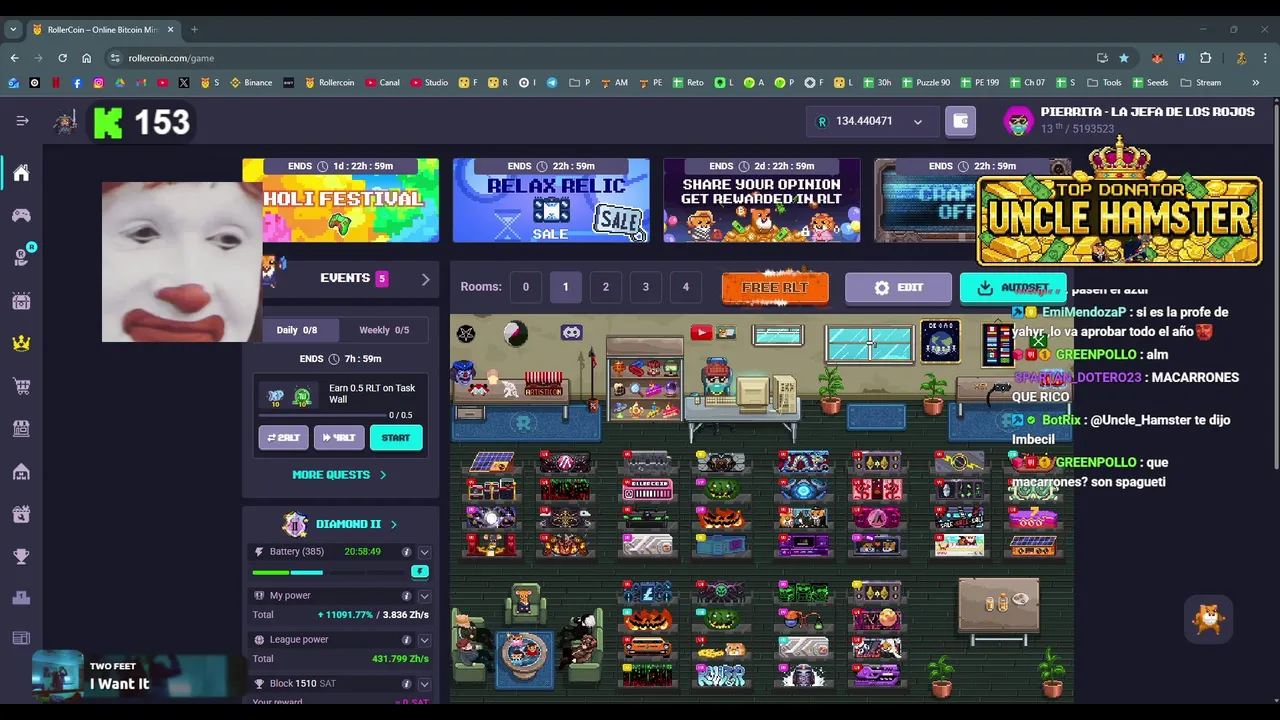Click the YouTube icon on room wall
Viewport: 1280px width, 720px height.
701,333
